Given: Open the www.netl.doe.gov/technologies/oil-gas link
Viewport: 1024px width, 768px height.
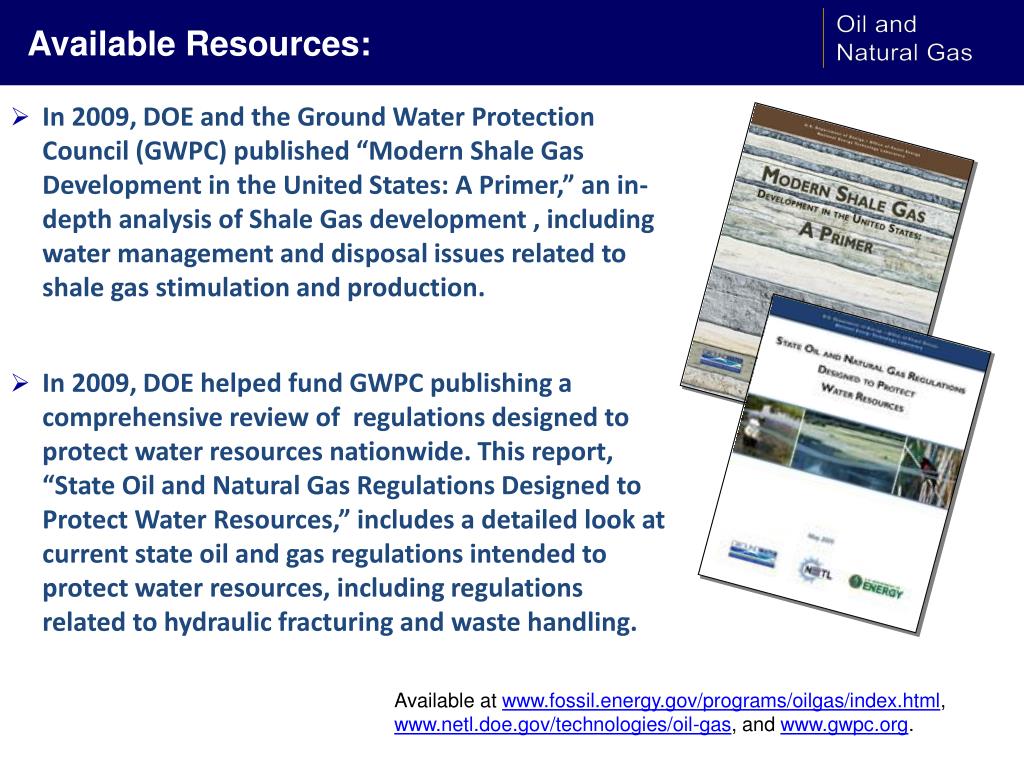Looking at the screenshot, I should point(562,725).
